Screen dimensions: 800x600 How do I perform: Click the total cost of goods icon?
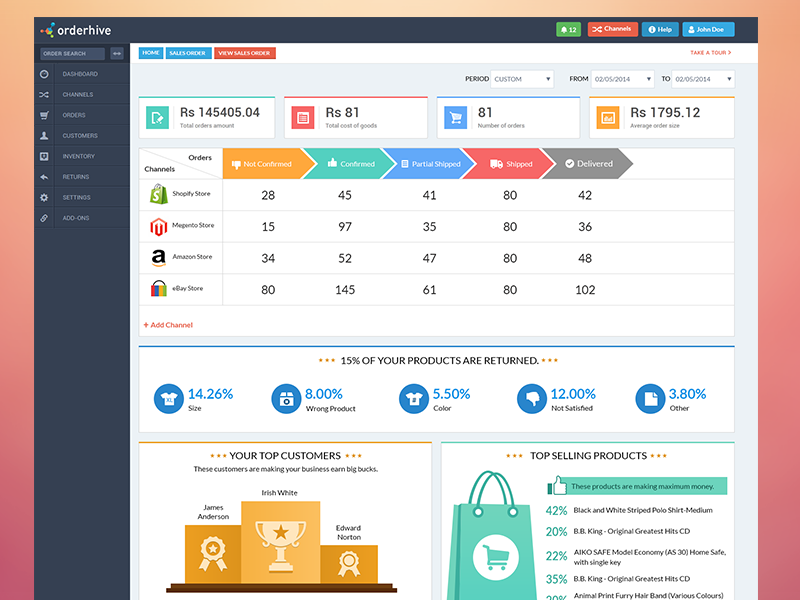pos(303,118)
